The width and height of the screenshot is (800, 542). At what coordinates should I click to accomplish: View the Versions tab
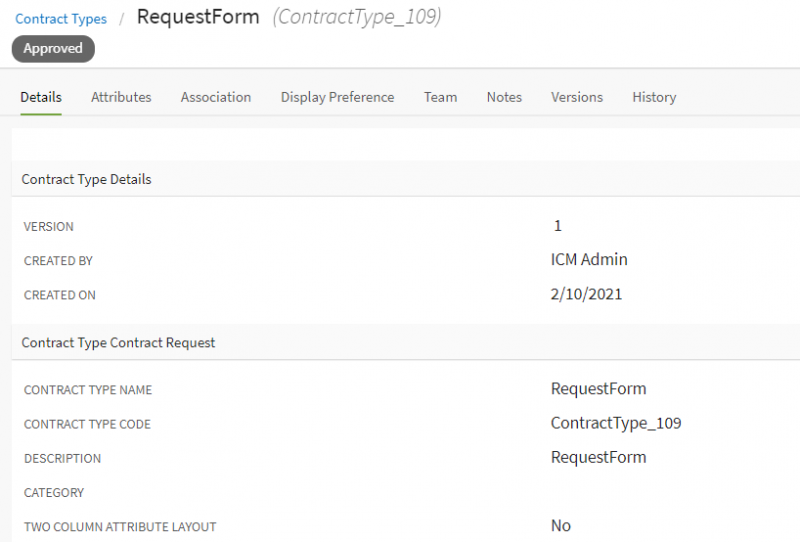[577, 97]
